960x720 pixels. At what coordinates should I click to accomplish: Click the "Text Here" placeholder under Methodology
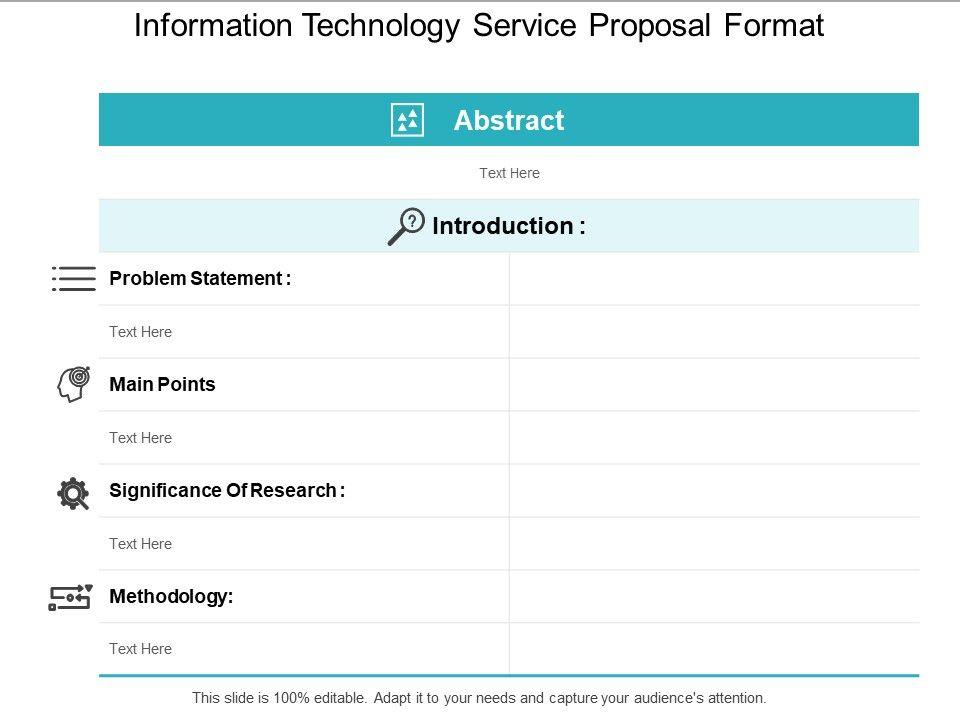(140, 649)
